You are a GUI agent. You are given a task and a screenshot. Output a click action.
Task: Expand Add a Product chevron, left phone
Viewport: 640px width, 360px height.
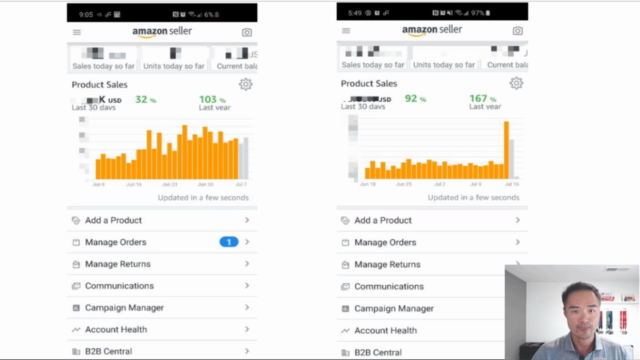pyautogui.click(x=247, y=220)
